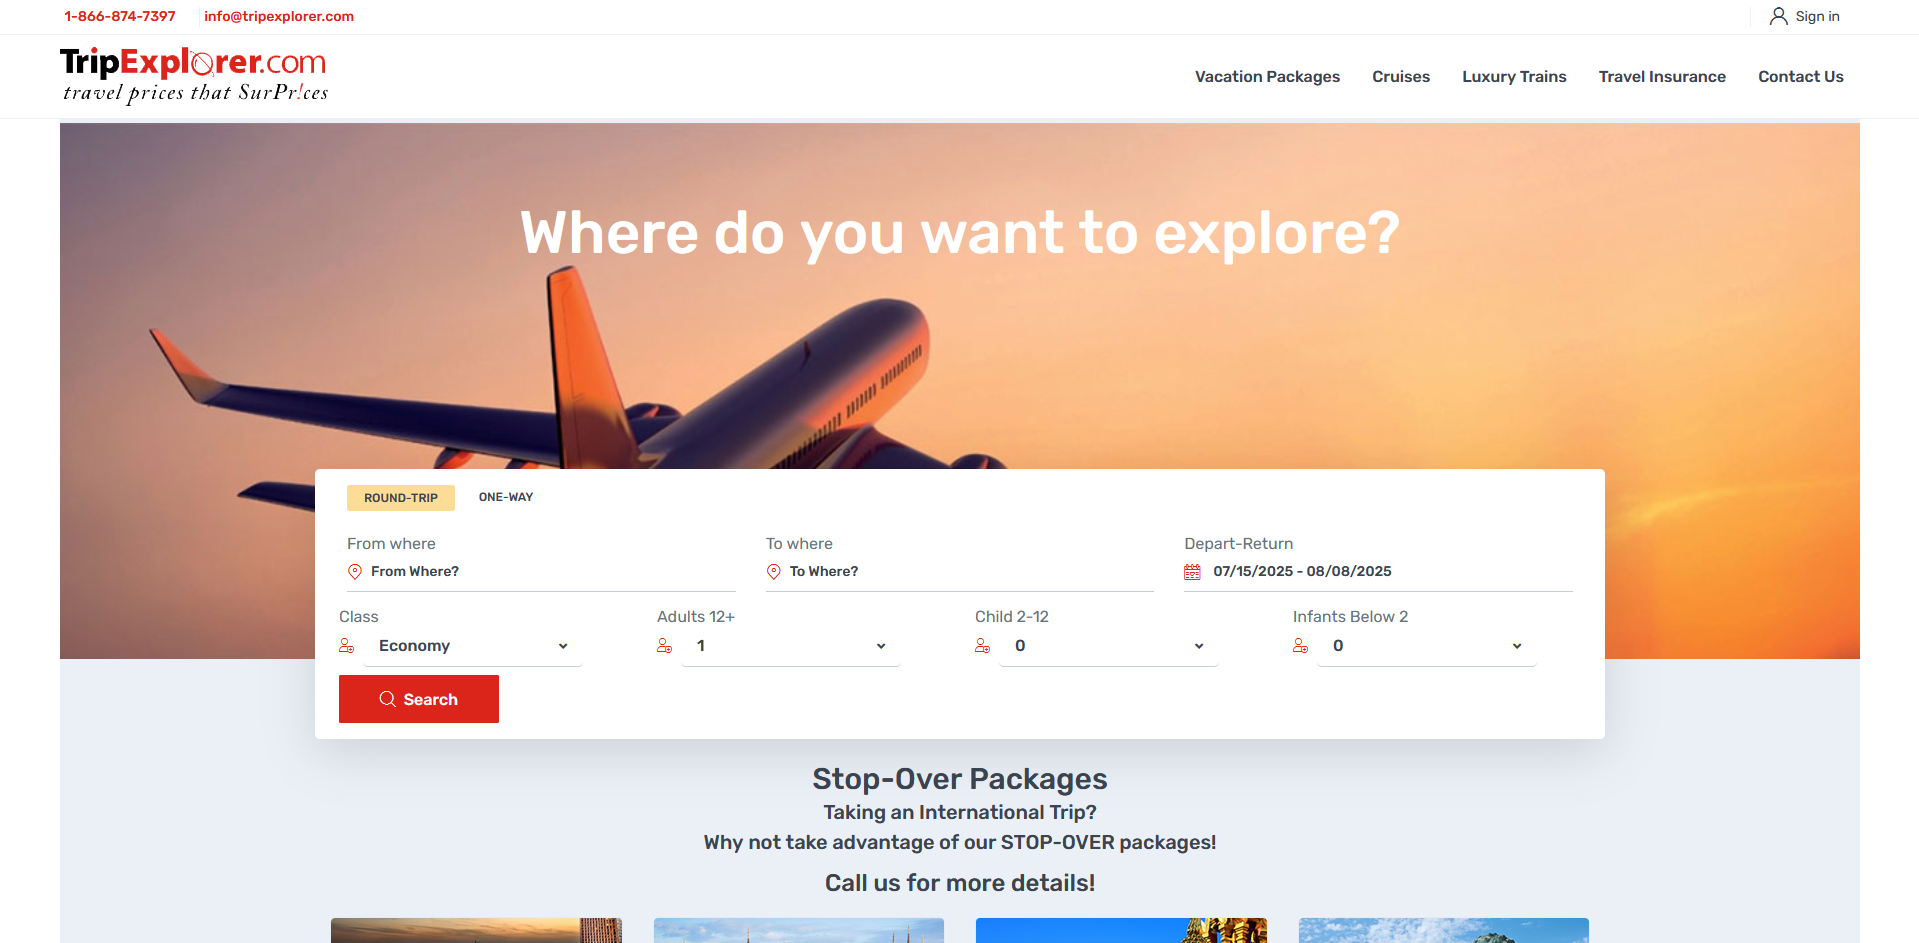Switch to ONE-WAY trip type
The width and height of the screenshot is (1919, 943).
pos(506,497)
